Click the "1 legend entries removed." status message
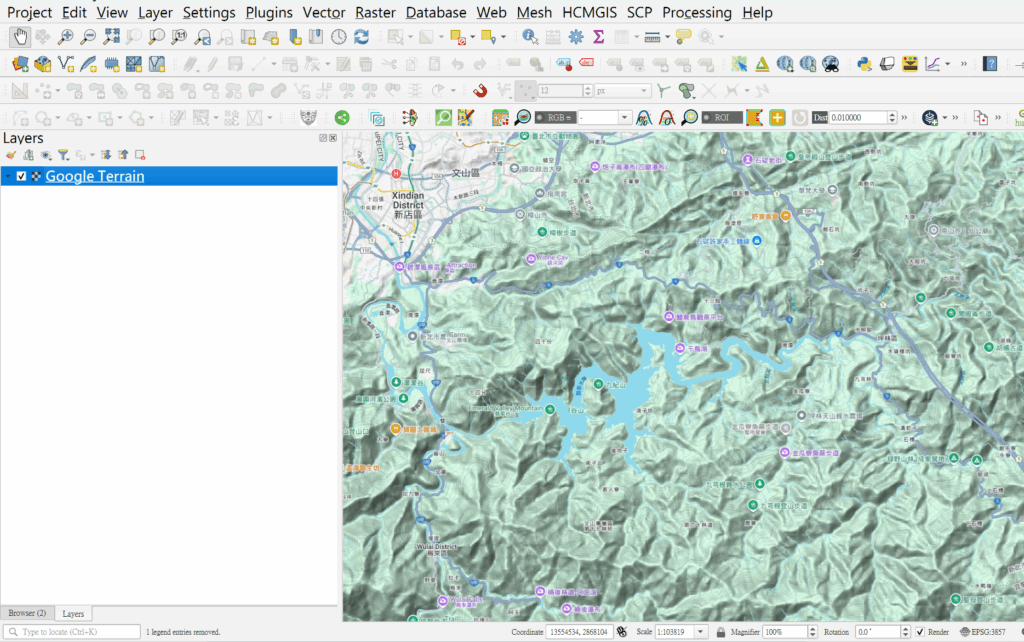1024x642 pixels. click(x=183, y=632)
